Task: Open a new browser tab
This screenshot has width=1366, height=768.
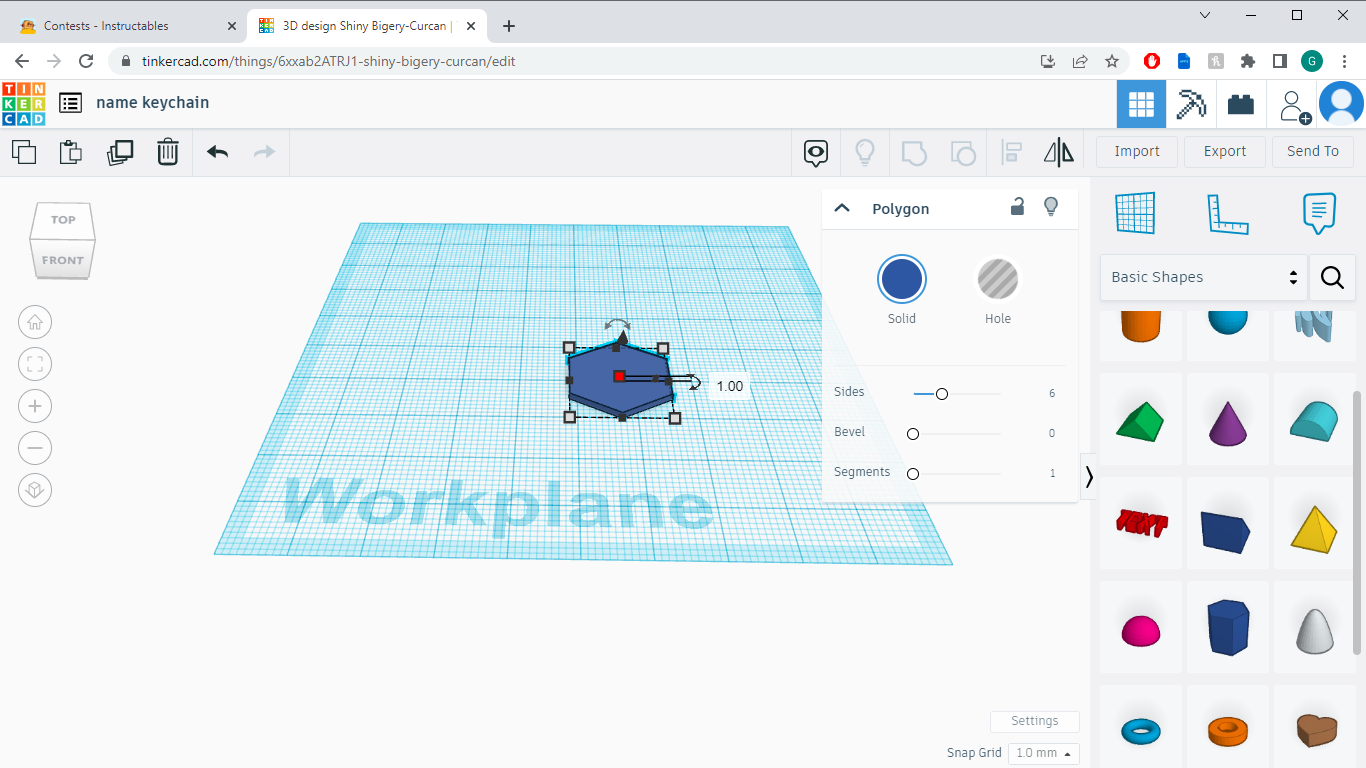Action: coord(509,26)
